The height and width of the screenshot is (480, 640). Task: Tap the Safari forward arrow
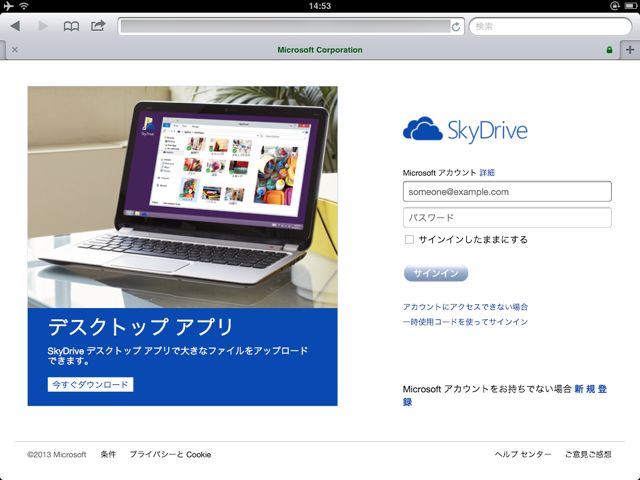point(43,26)
